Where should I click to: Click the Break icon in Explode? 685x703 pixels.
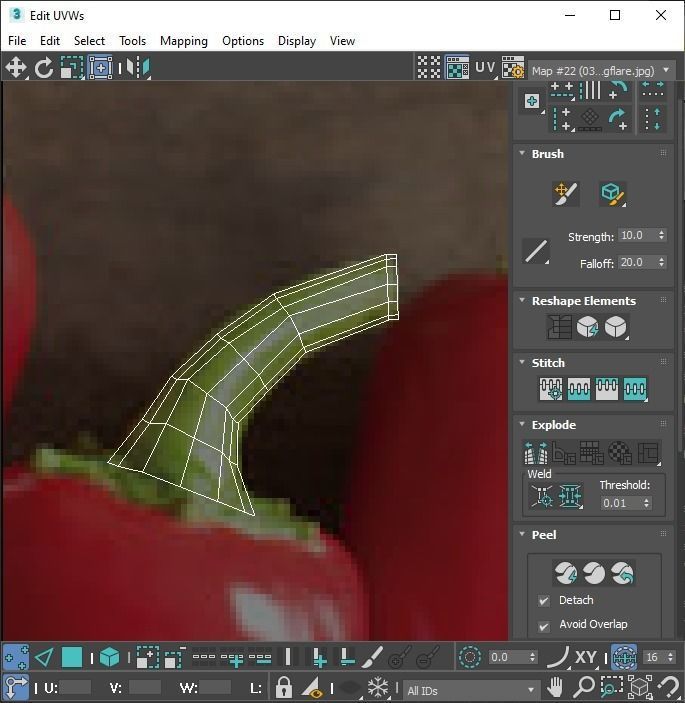535,452
